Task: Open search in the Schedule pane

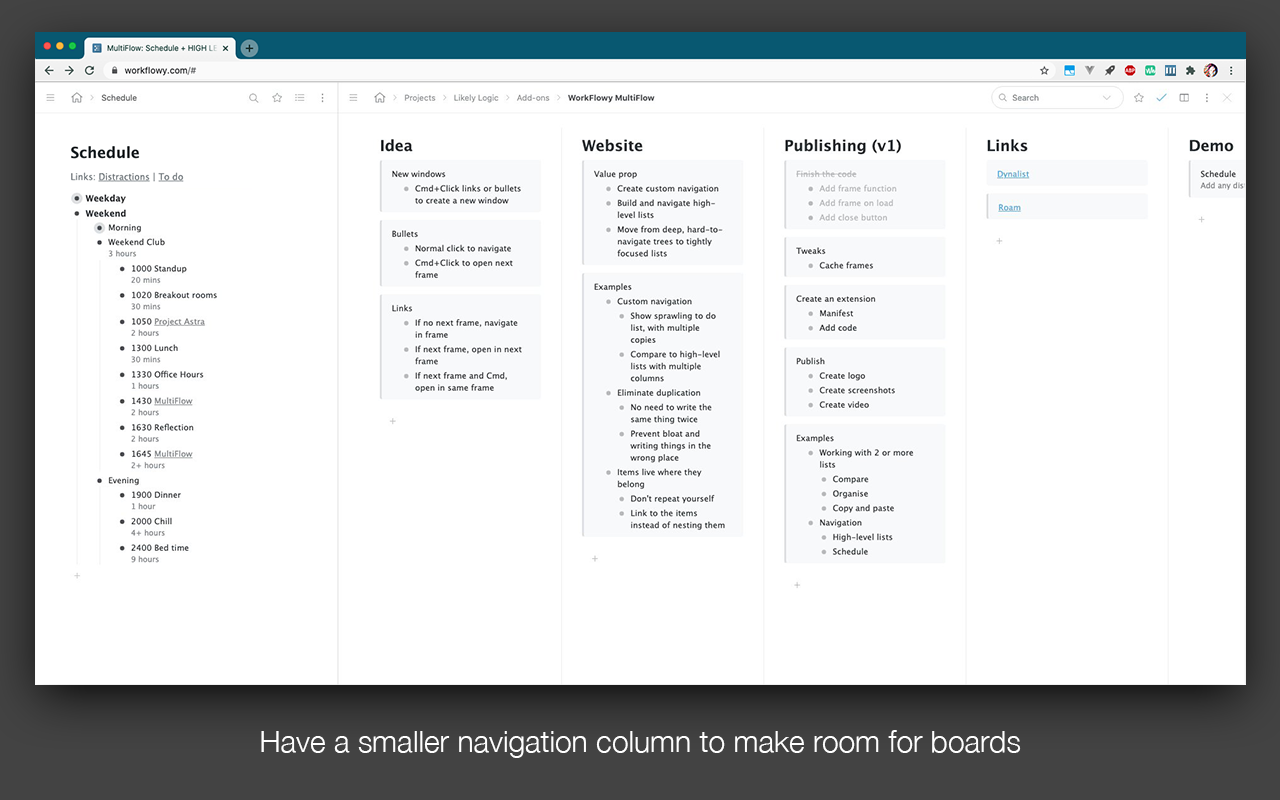Action: tap(254, 97)
